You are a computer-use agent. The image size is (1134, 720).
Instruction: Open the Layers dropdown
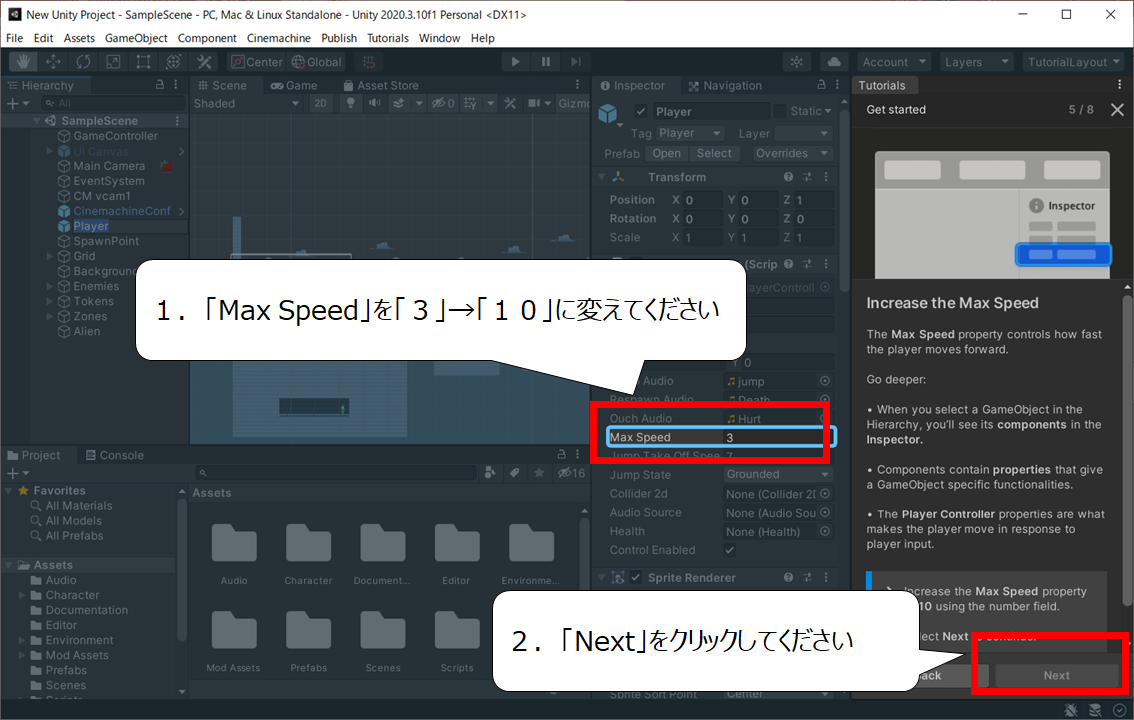click(976, 62)
